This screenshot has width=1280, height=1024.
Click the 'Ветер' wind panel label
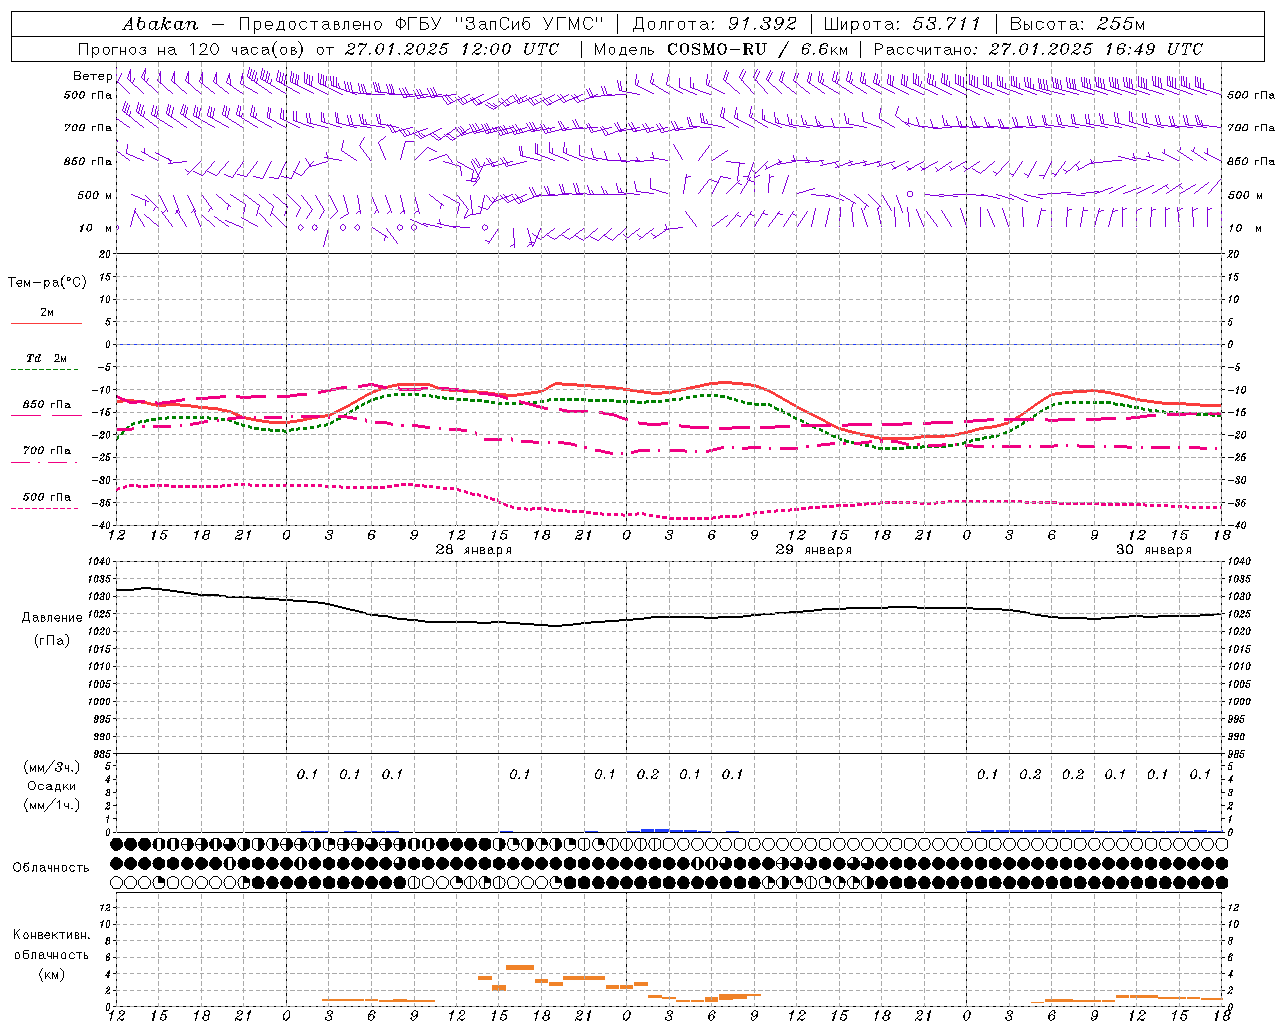click(93, 76)
